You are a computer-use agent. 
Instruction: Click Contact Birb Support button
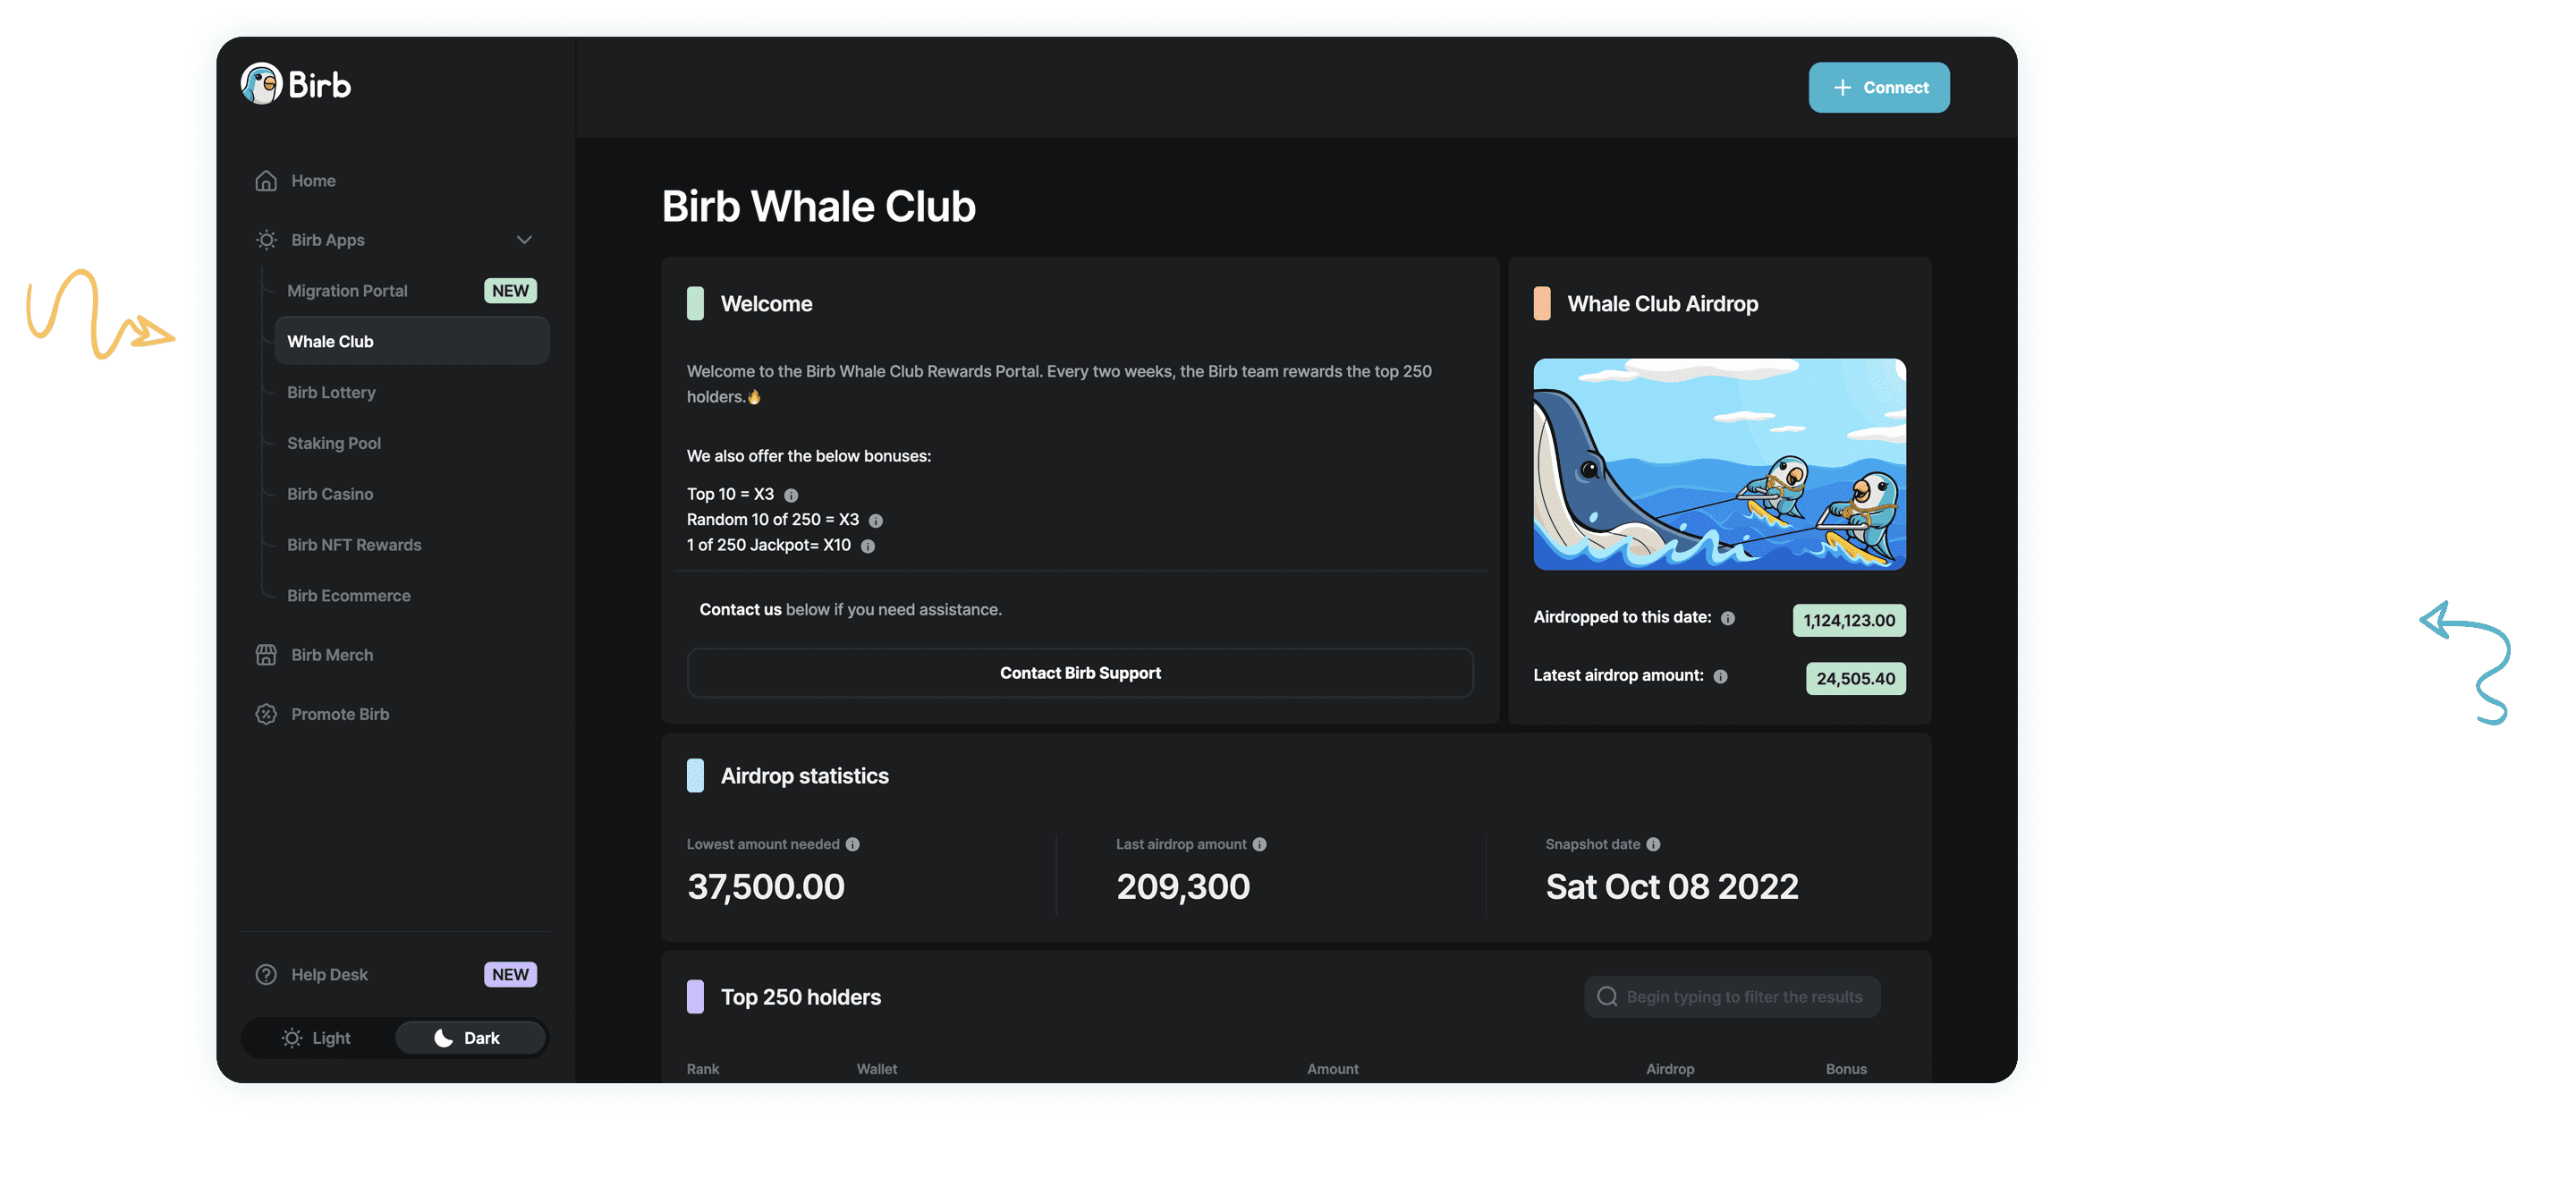[1080, 673]
